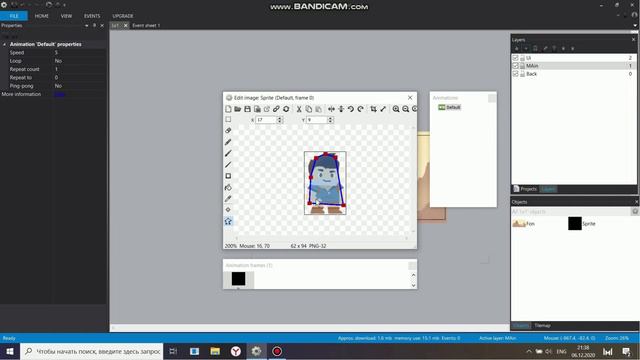
Task: Flip the sprite image vertically
Action: 341,109
